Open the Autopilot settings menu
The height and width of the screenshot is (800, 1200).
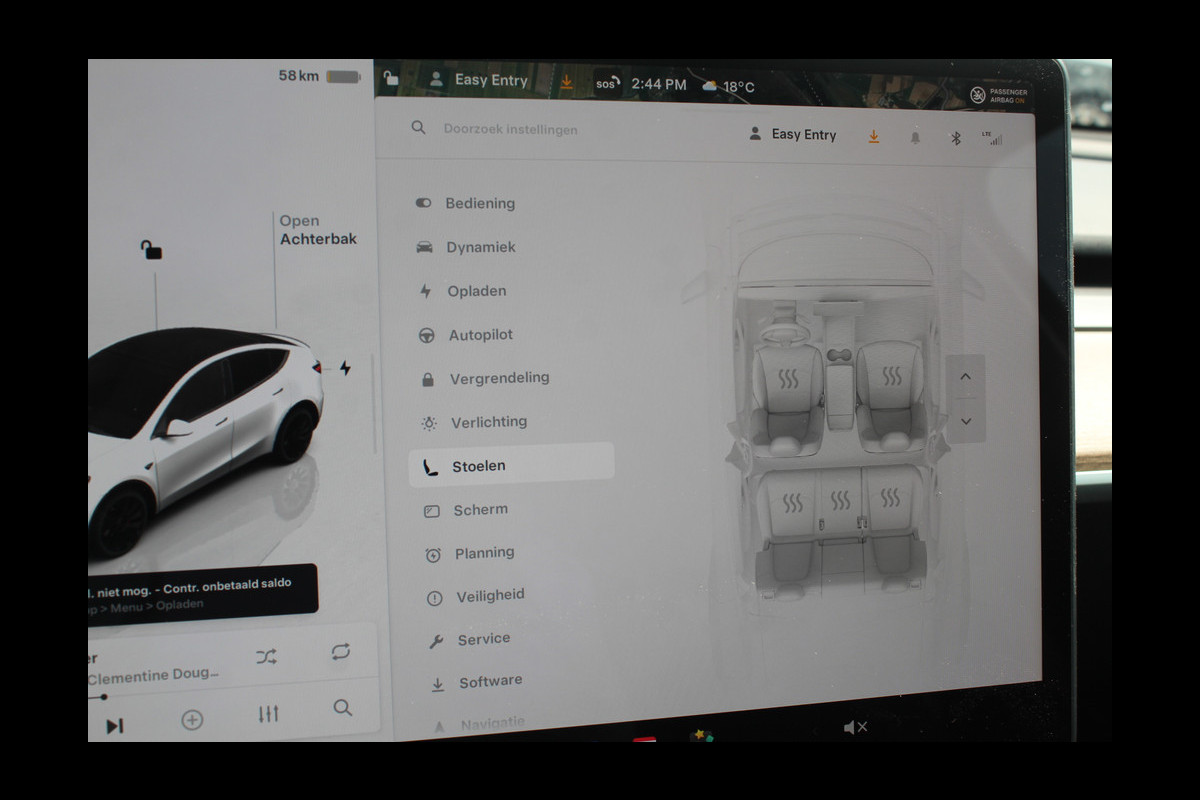(480, 335)
